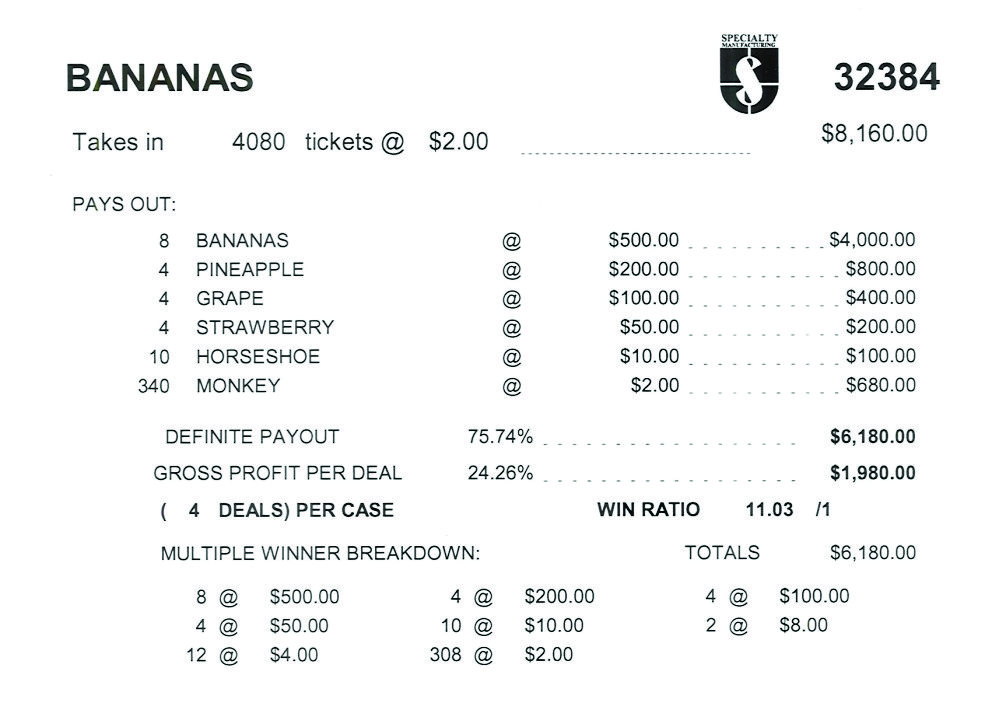Select the MONKEY prize name
Viewport: 999px width, 710px height.
(238, 386)
